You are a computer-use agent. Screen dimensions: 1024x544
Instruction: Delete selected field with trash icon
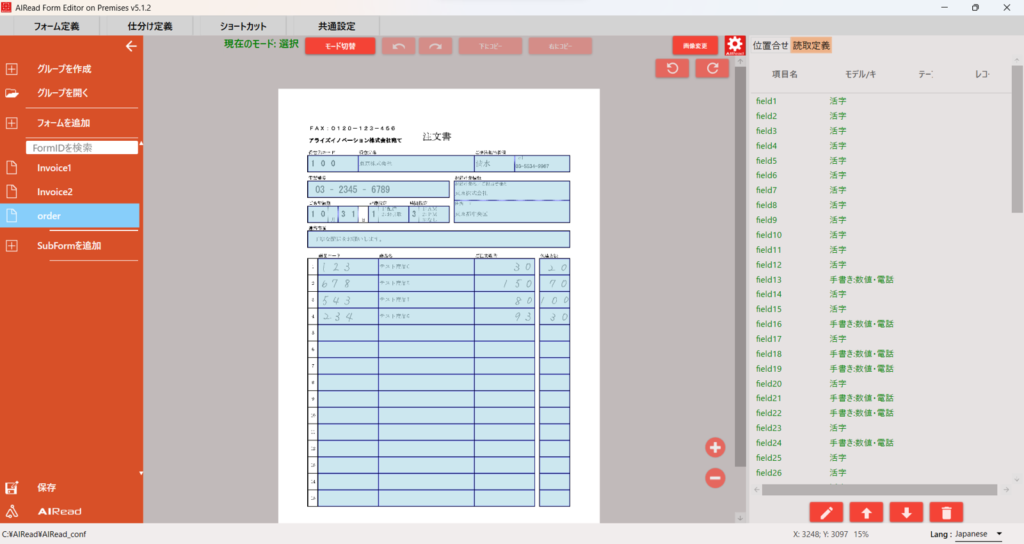click(x=946, y=513)
